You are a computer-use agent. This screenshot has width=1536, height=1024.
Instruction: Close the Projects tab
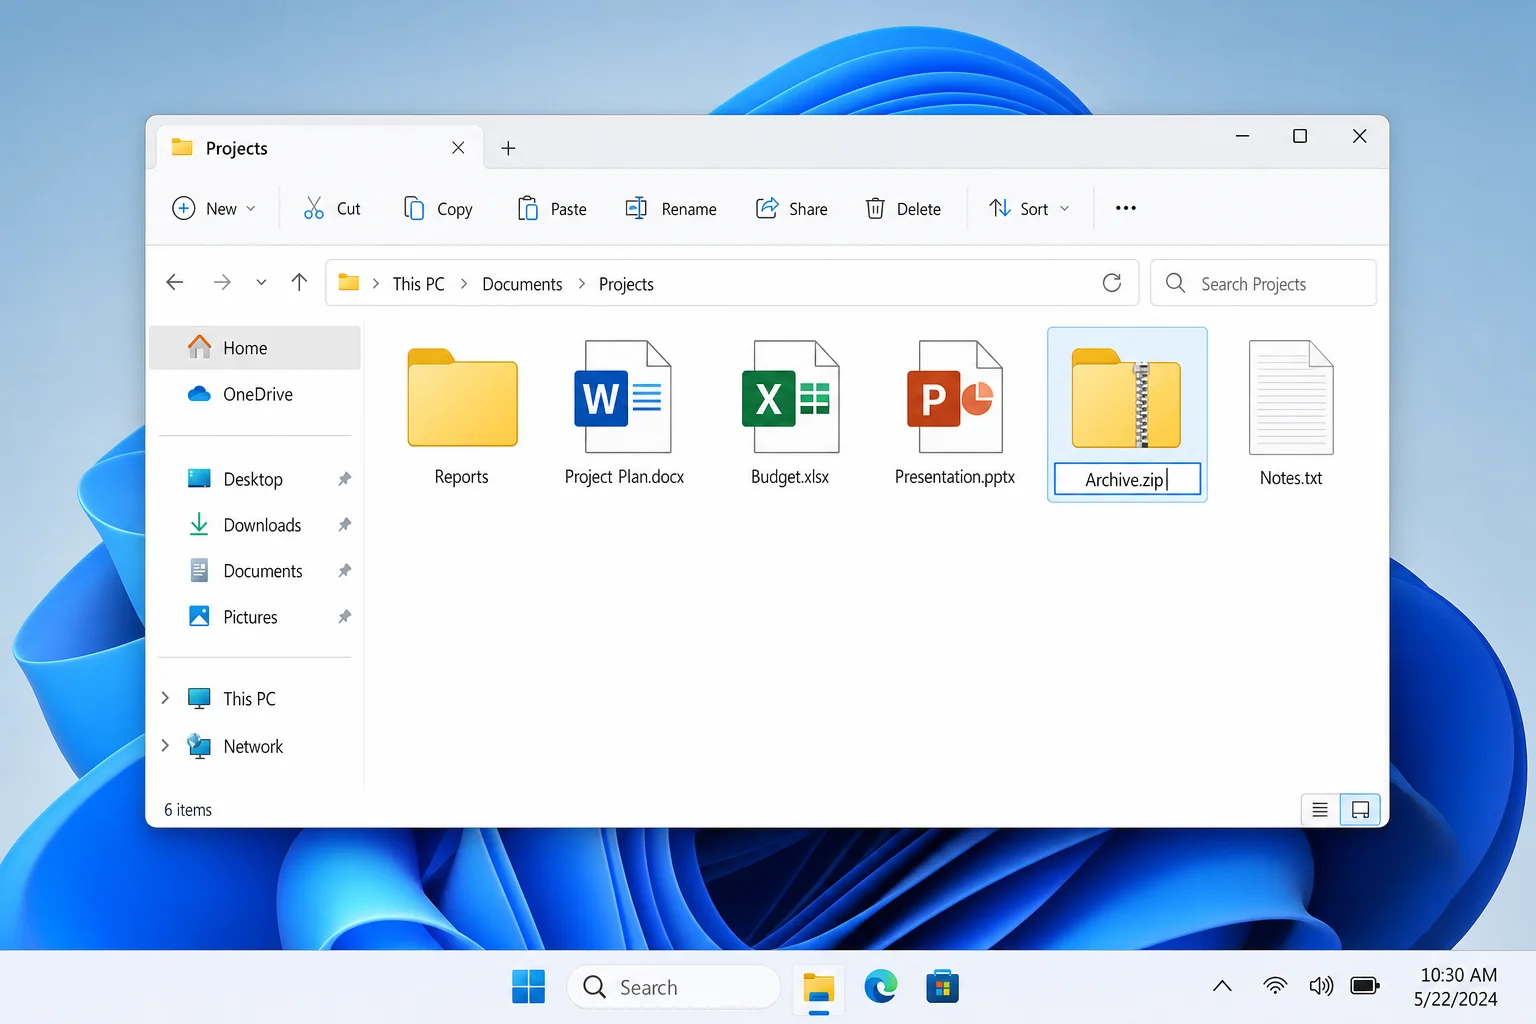tap(458, 148)
